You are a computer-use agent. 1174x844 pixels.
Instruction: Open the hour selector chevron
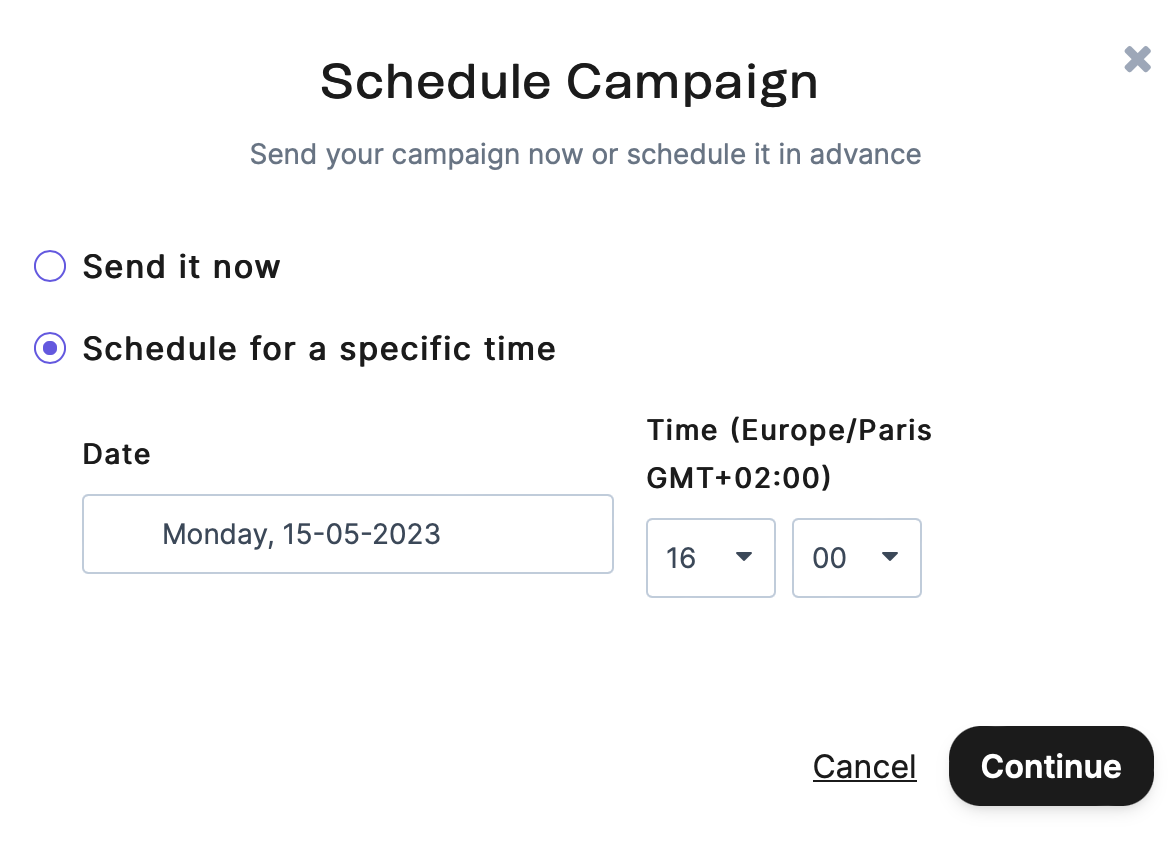tap(744, 558)
